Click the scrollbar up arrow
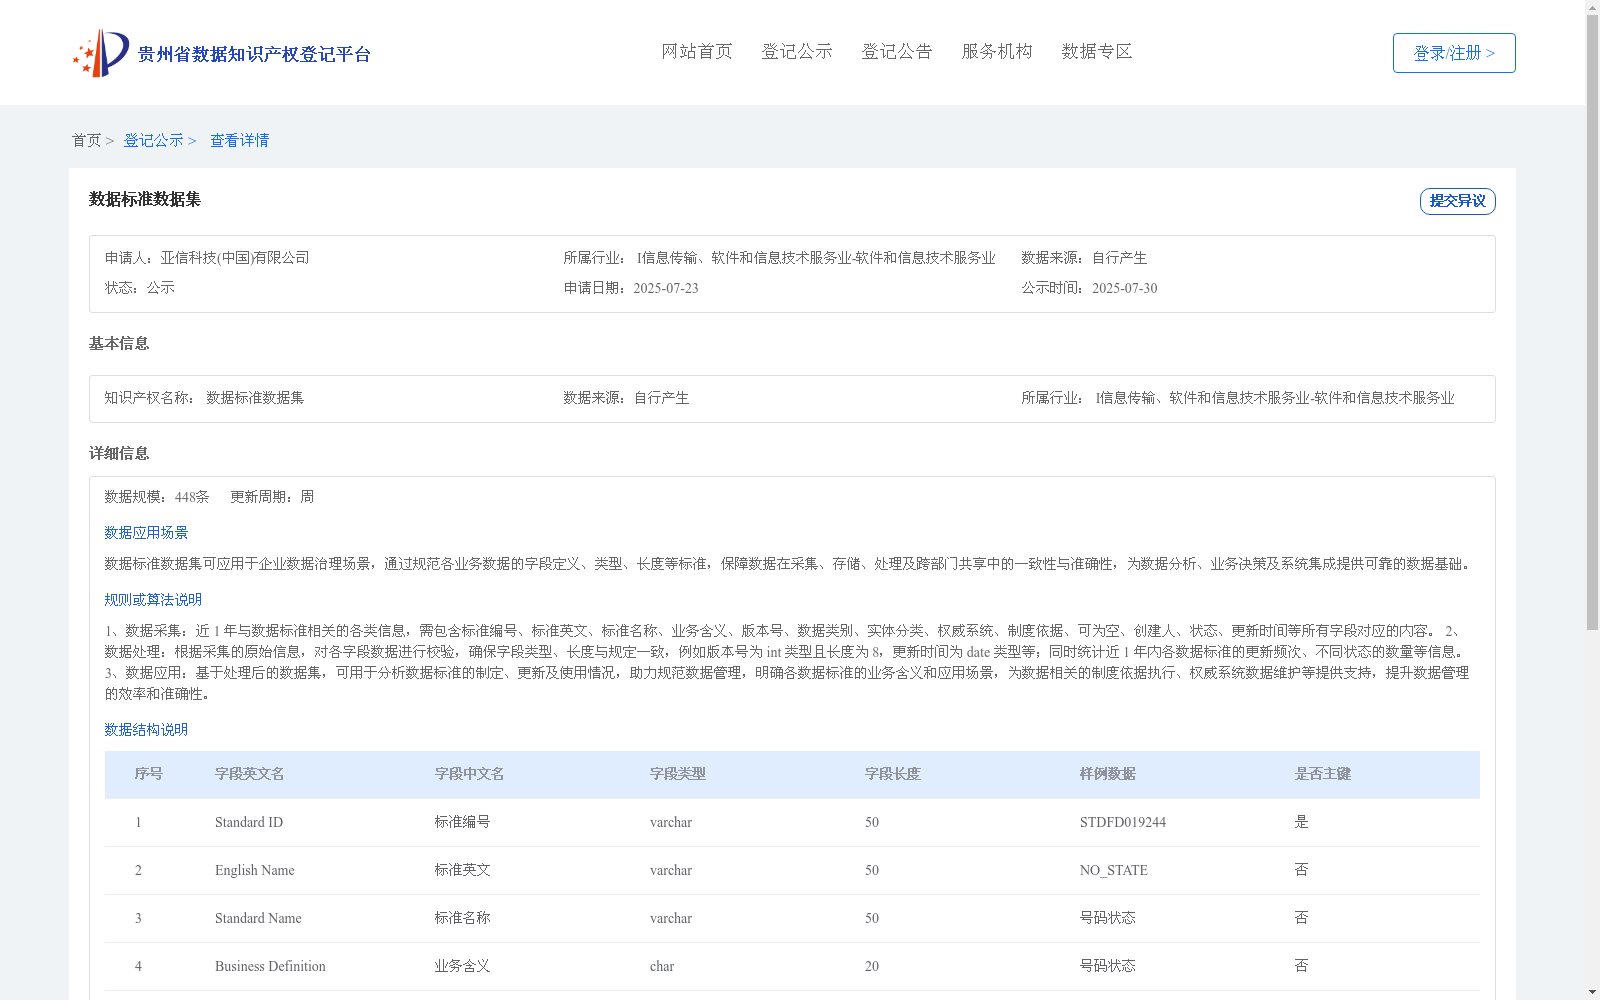This screenshot has width=1600, height=1000. (x=1593, y=7)
